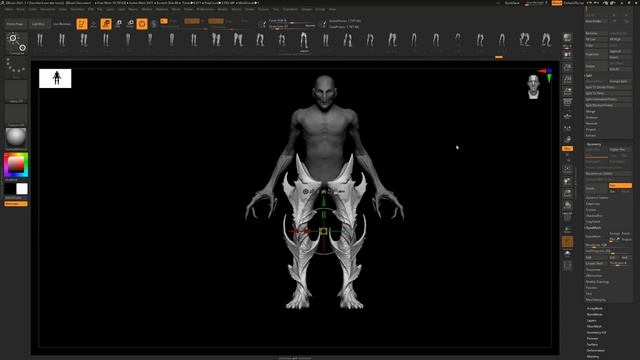
Task: Toggle the PolyF polyframe icon
Action: [567, 218]
